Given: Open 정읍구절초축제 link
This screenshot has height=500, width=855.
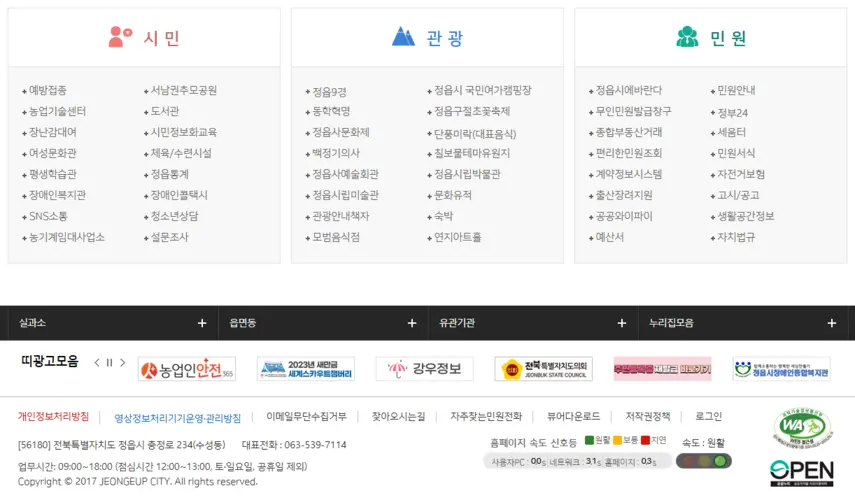Looking at the screenshot, I should pyautogui.click(x=472, y=111).
